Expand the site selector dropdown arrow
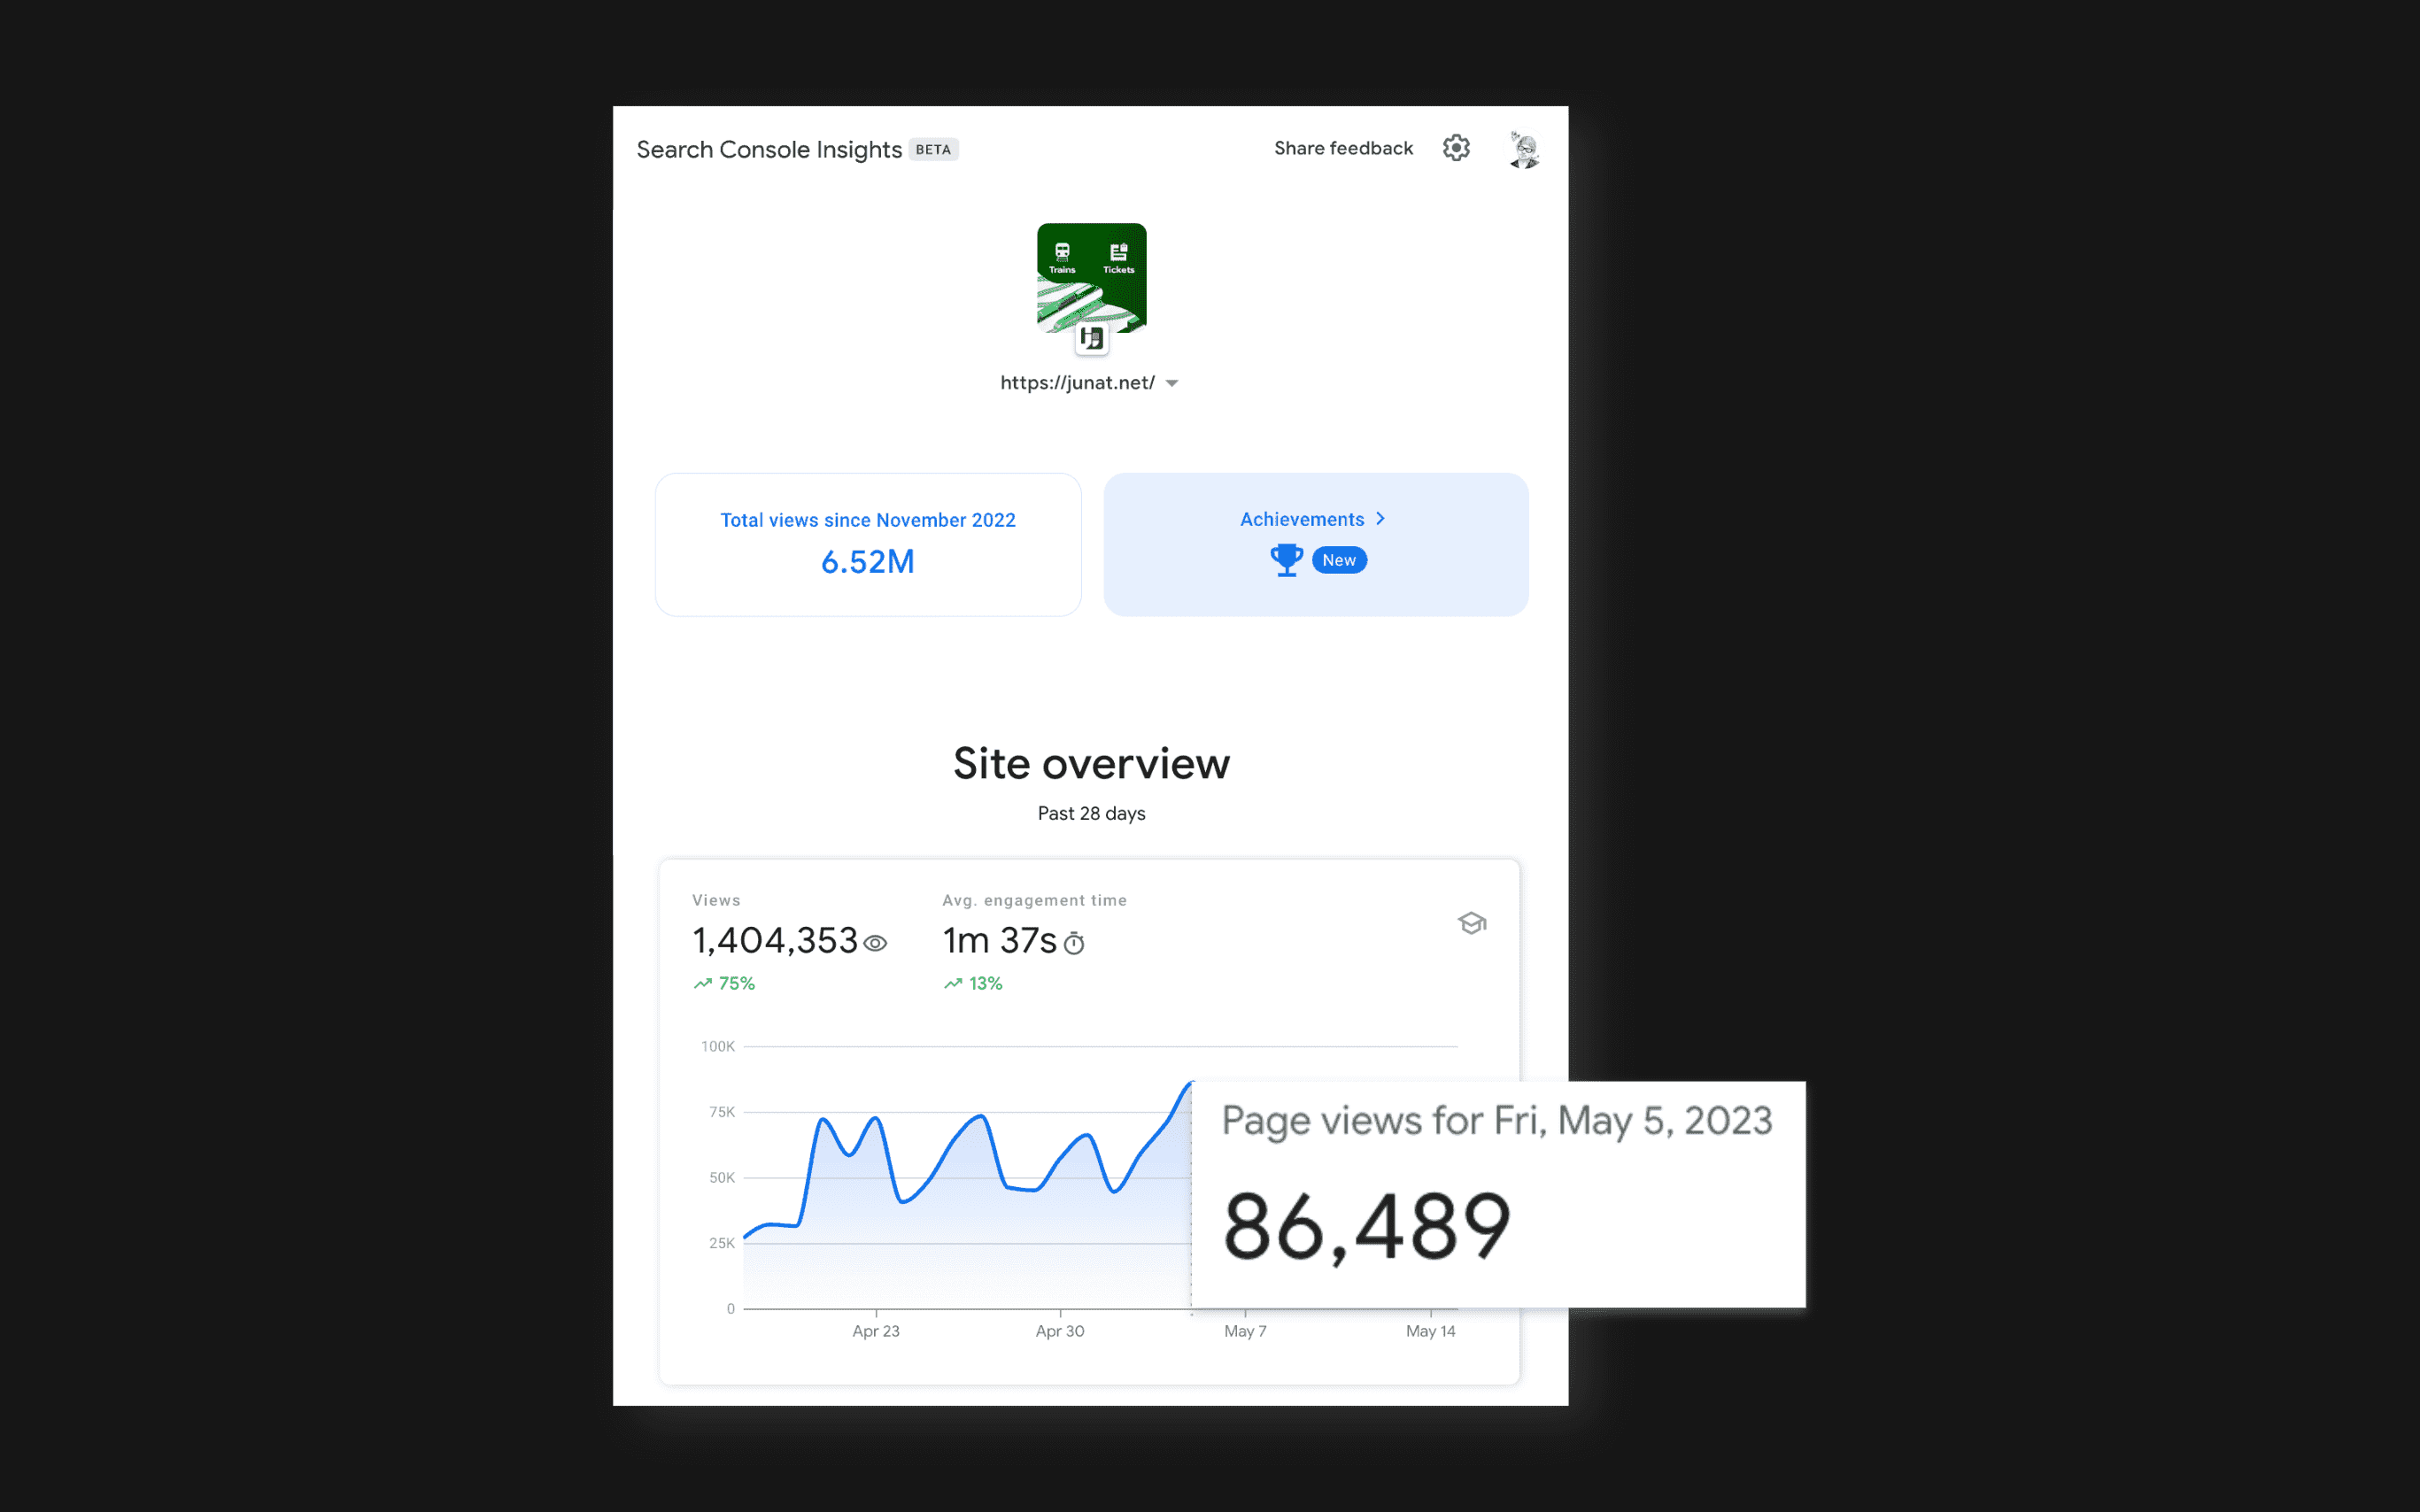This screenshot has height=1512, width=2420. coord(1172,383)
